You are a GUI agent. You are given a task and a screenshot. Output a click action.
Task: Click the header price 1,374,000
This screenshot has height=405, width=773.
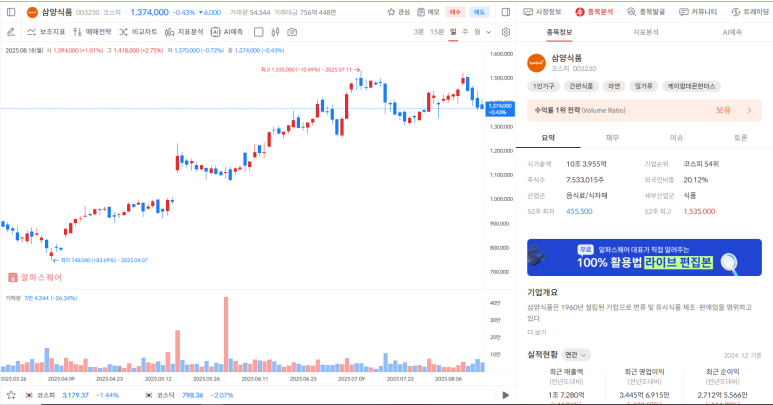(x=149, y=12)
